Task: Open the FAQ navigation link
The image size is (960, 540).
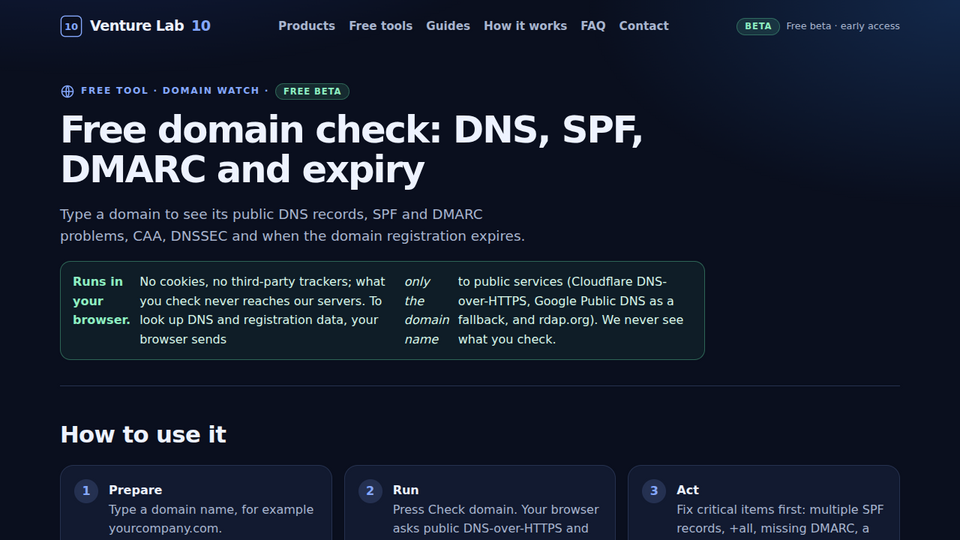Action: point(593,26)
